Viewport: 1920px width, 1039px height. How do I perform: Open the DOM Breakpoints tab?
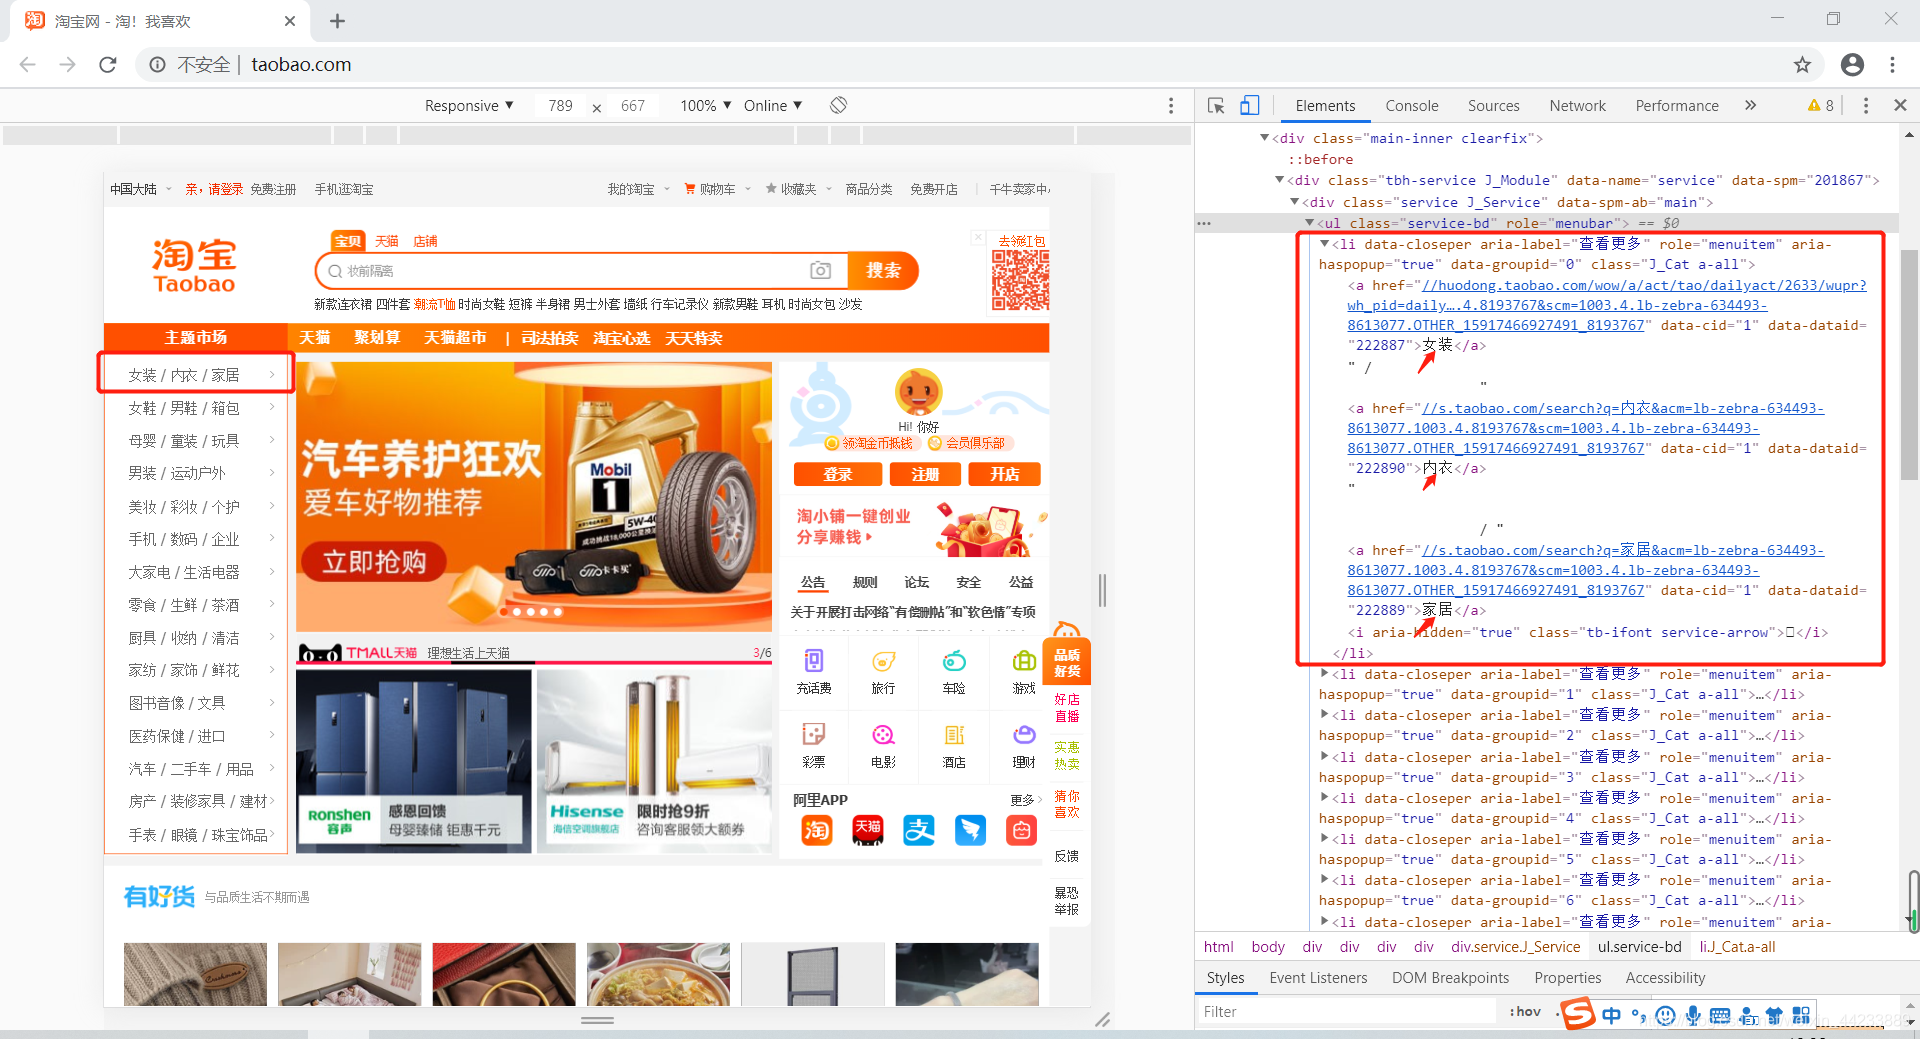pyautogui.click(x=1450, y=978)
